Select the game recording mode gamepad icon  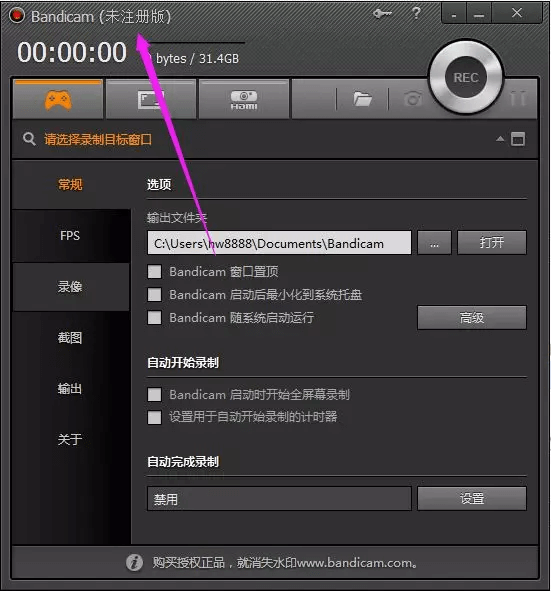click(x=58, y=100)
